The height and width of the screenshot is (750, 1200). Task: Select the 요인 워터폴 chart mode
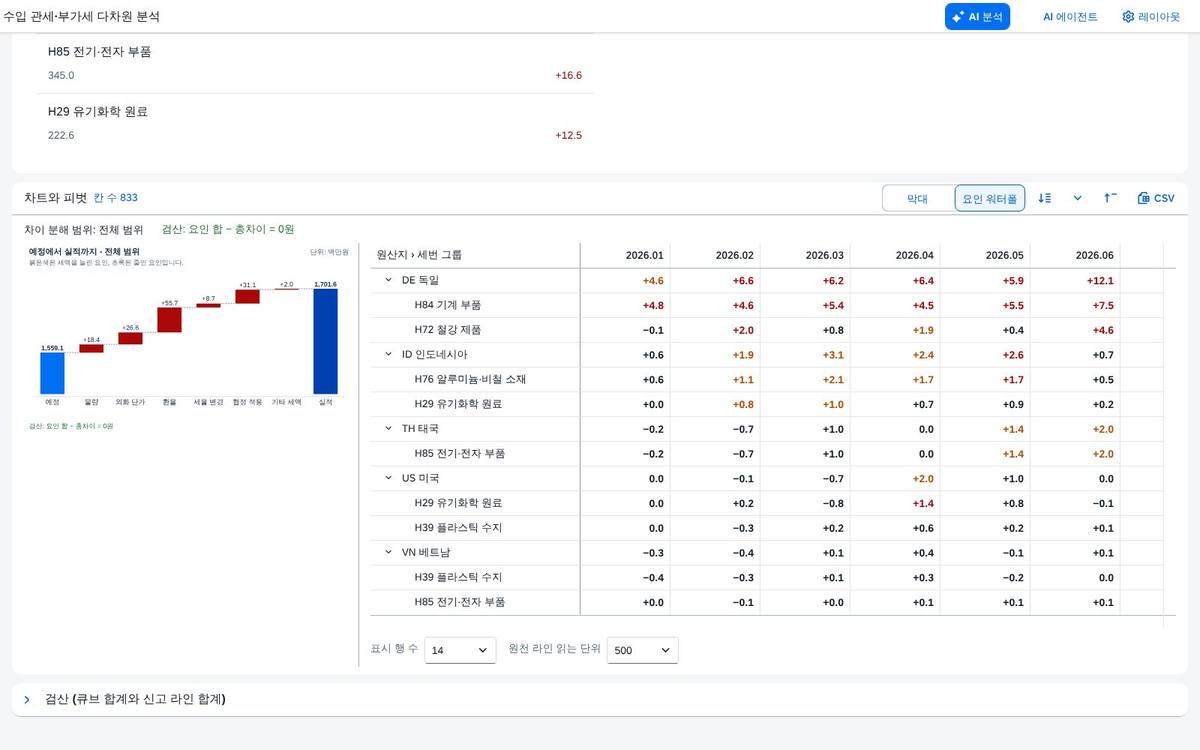990,199
